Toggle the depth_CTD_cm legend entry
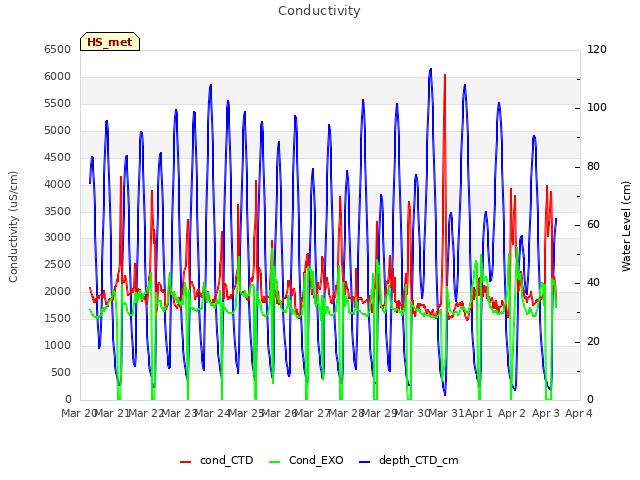The height and width of the screenshot is (480, 640). 409,460
